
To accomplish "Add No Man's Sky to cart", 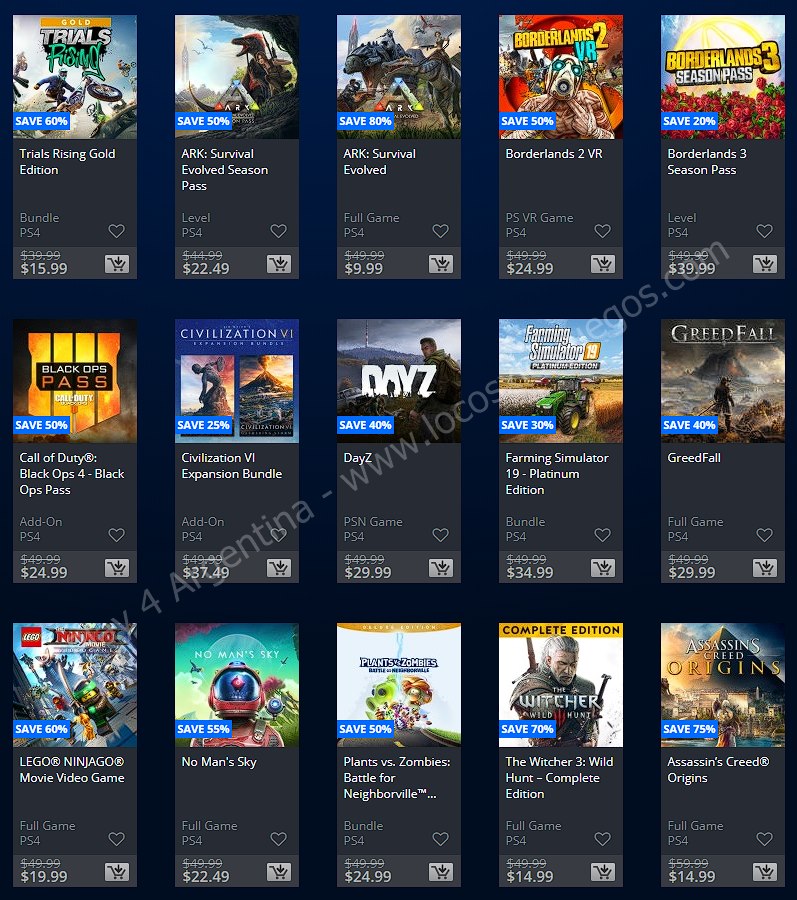I will [x=278, y=872].
